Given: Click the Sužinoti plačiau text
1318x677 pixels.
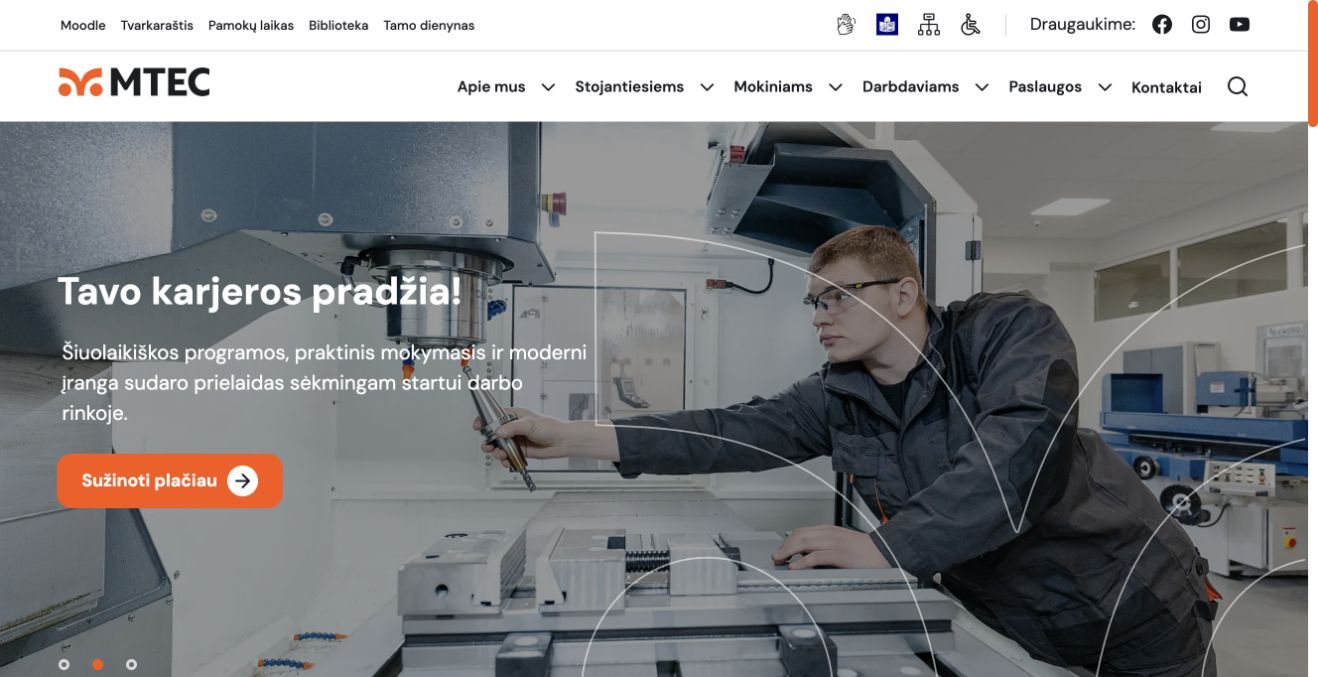Looking at the screenshot, I should 149,481.
